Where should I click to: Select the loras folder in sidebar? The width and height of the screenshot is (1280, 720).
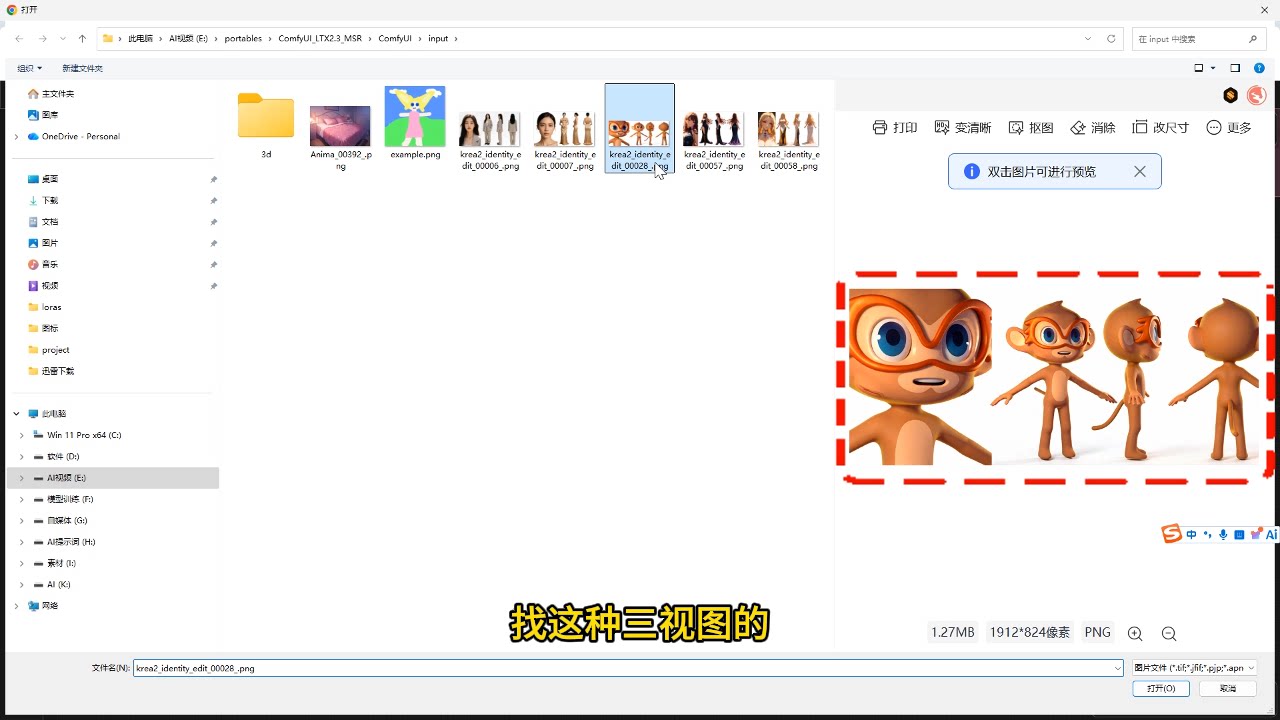tap(52, 307)
